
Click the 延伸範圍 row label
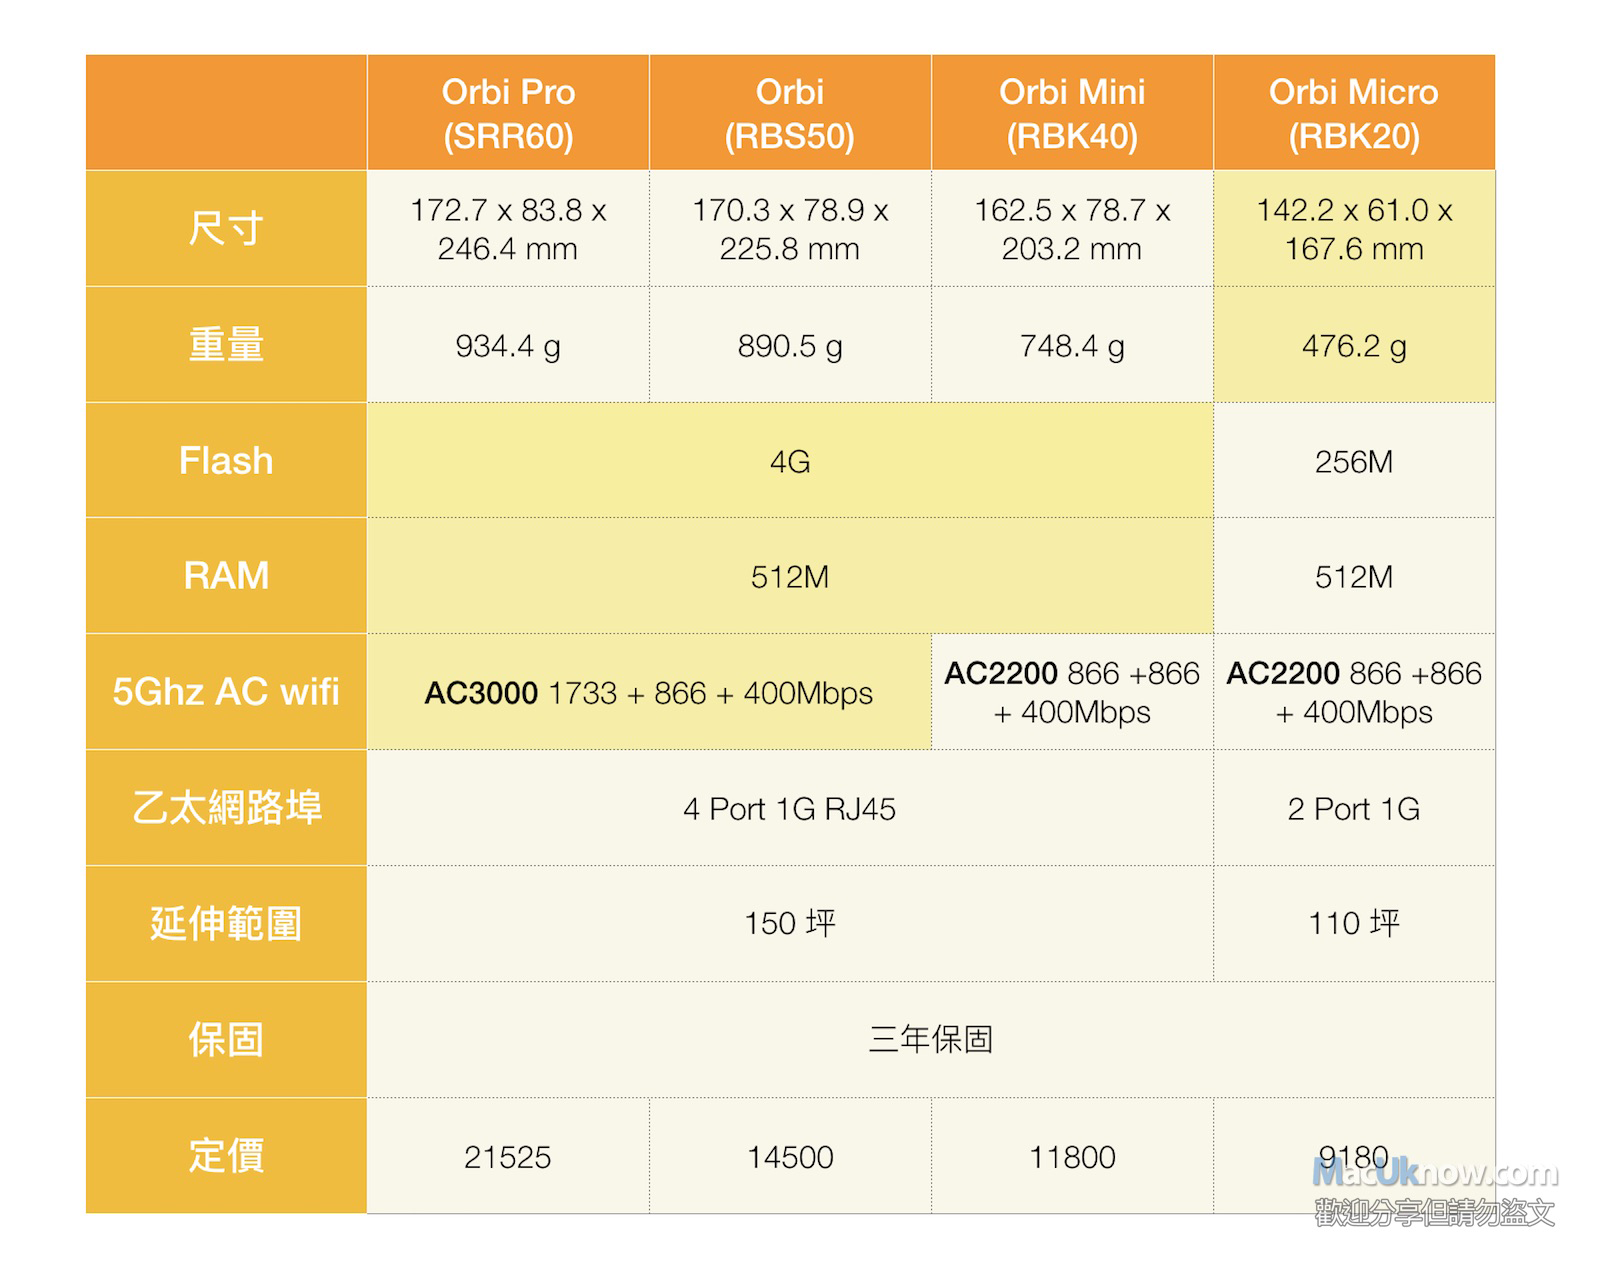(x=226, y=924)
